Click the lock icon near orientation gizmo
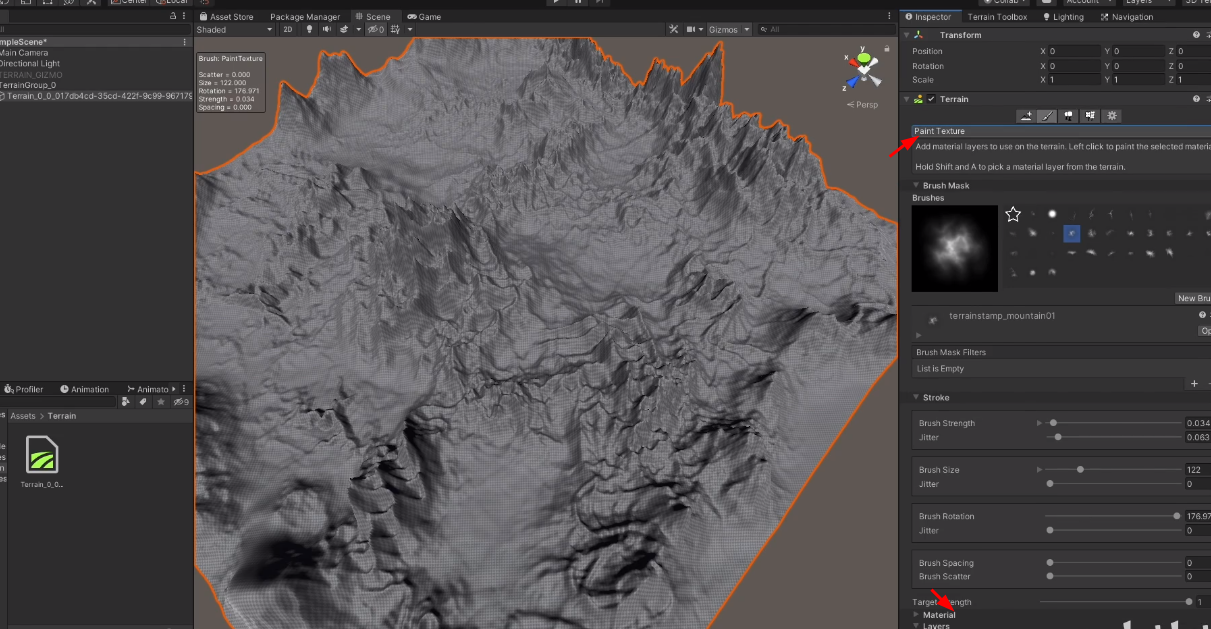This screenshot has width=1211, height=629. pyautogui.click(x=889, y=48)
